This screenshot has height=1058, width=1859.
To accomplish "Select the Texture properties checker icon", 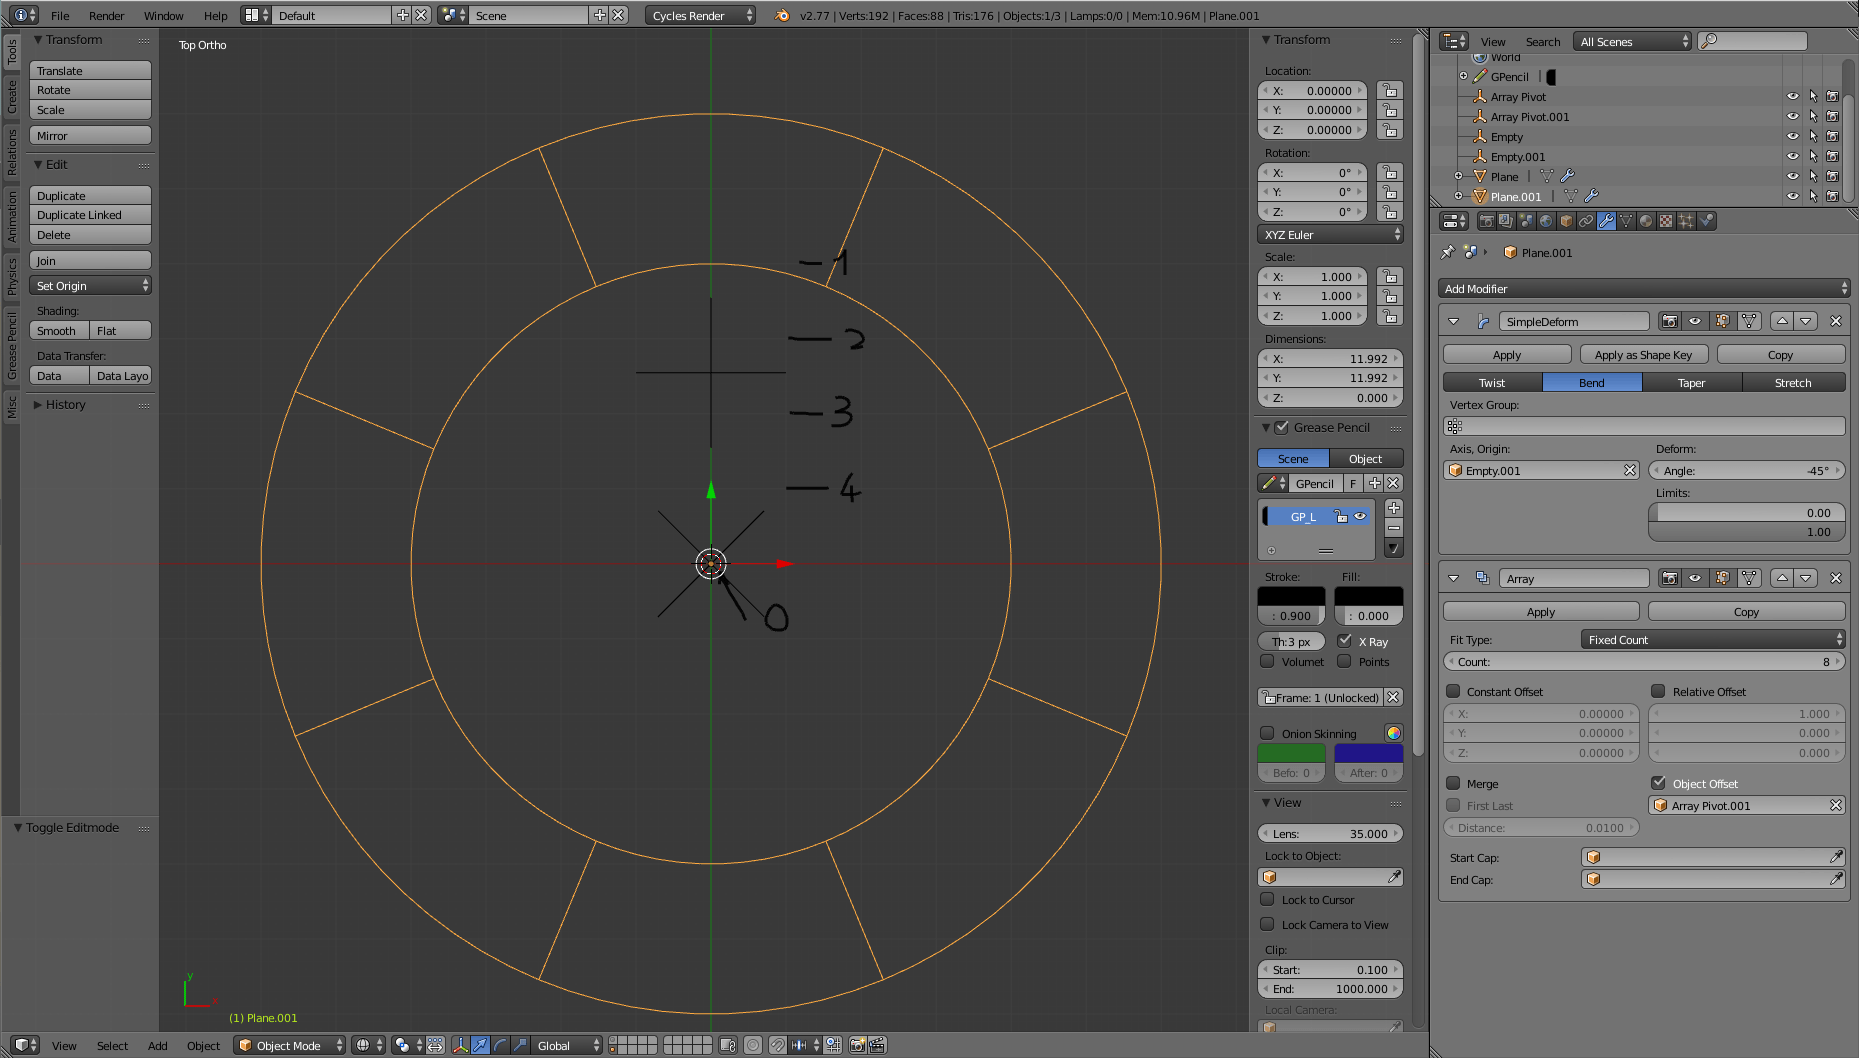I will tap(1666, 222).
